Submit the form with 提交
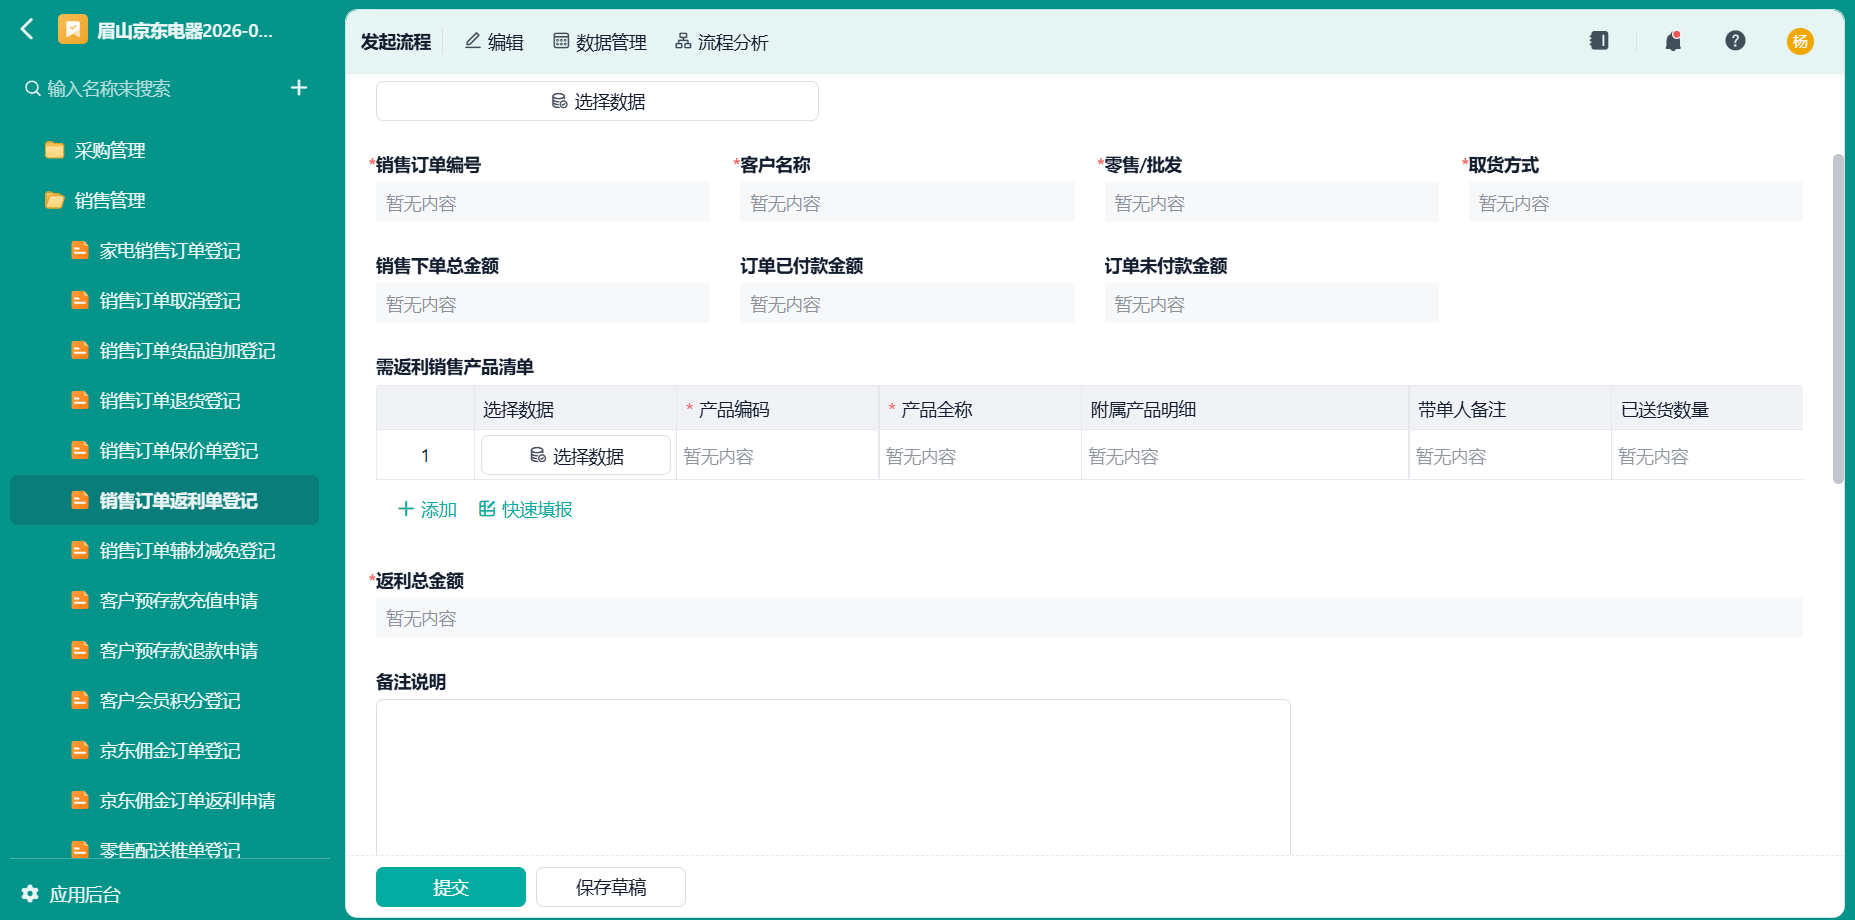This screenshot has width=1855, height=920. (x=451, y=887)
